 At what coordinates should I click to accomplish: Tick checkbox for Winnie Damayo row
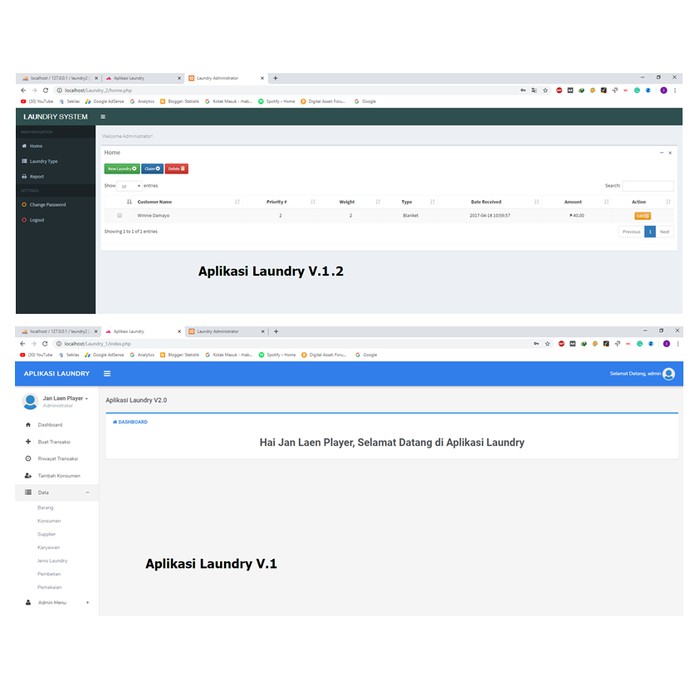point(120,215)
